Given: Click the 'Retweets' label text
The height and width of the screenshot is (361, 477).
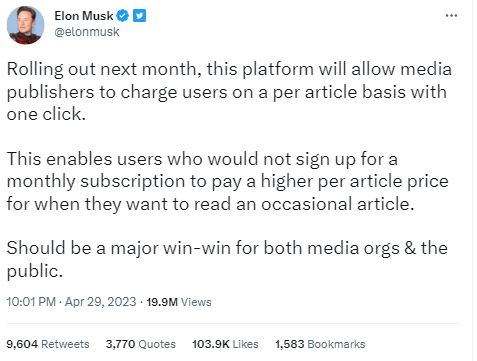Looking at the screenshot, I should (65, 344).
